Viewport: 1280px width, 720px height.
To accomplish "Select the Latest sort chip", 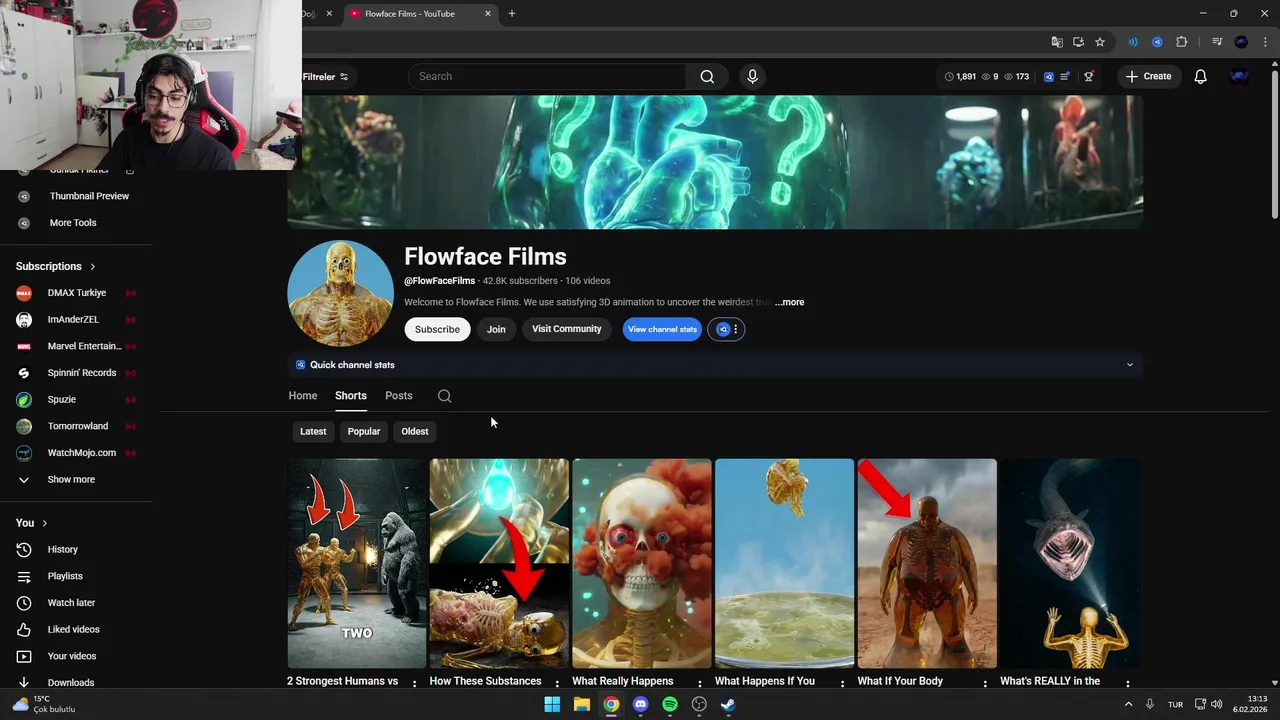I will pos(313,432).
